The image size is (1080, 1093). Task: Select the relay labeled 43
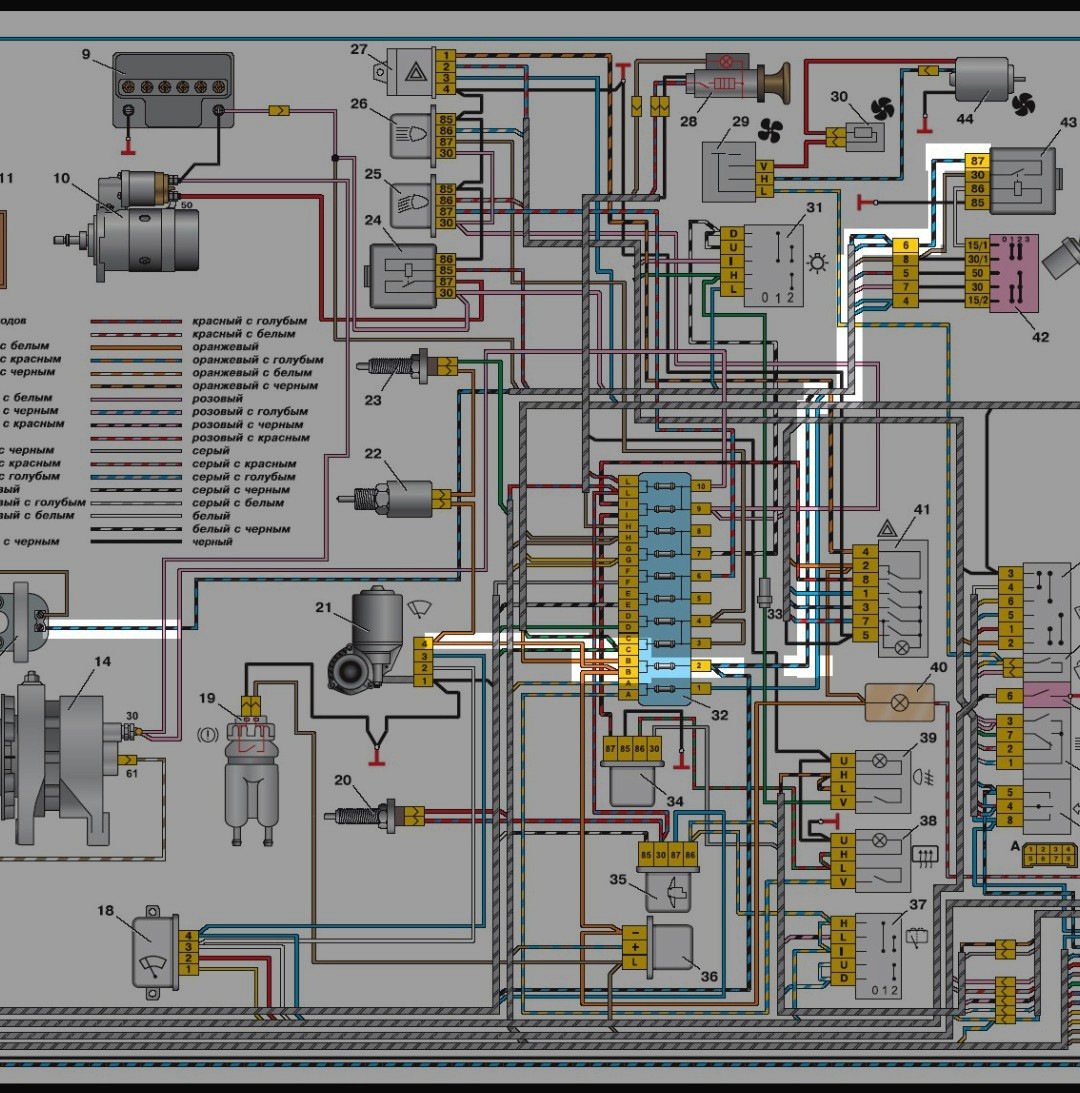pyautogui.click(x=1024, y=181)
